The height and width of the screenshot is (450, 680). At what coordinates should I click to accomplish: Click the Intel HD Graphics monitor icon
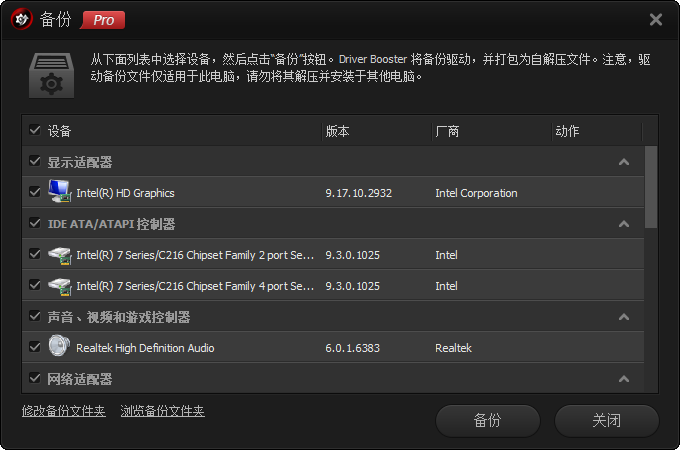tap(59, 191)
